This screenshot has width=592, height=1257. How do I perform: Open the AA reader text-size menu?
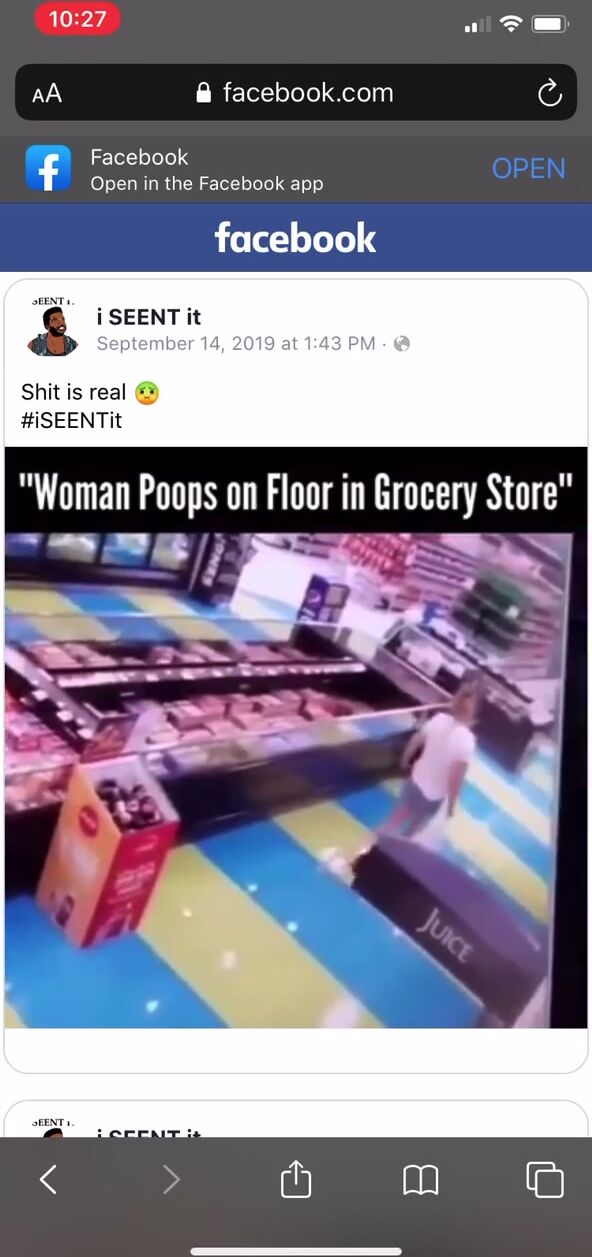[x=47, y=94]
